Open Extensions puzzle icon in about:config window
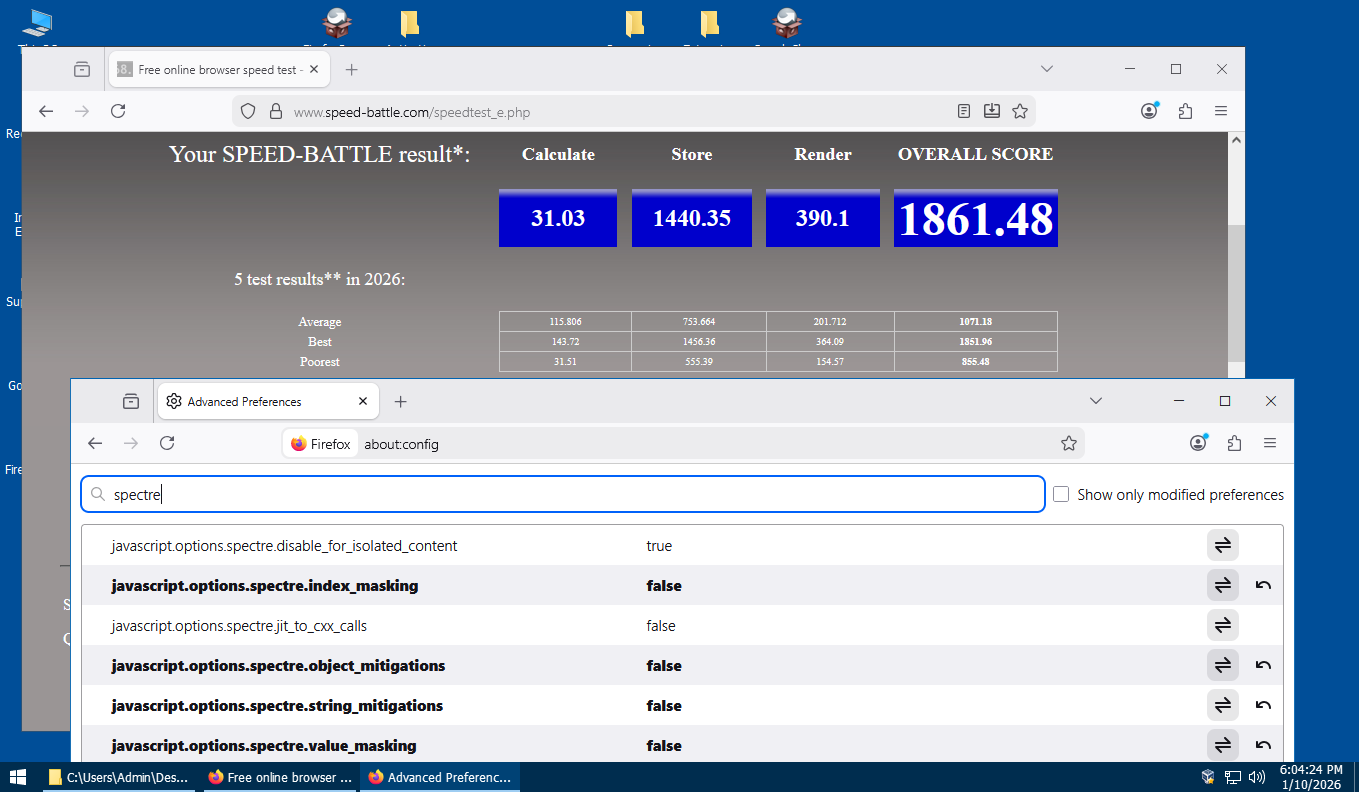The width and height of the screenshot is (1359, 792). pyautogui.click(x=1234, y=443)
